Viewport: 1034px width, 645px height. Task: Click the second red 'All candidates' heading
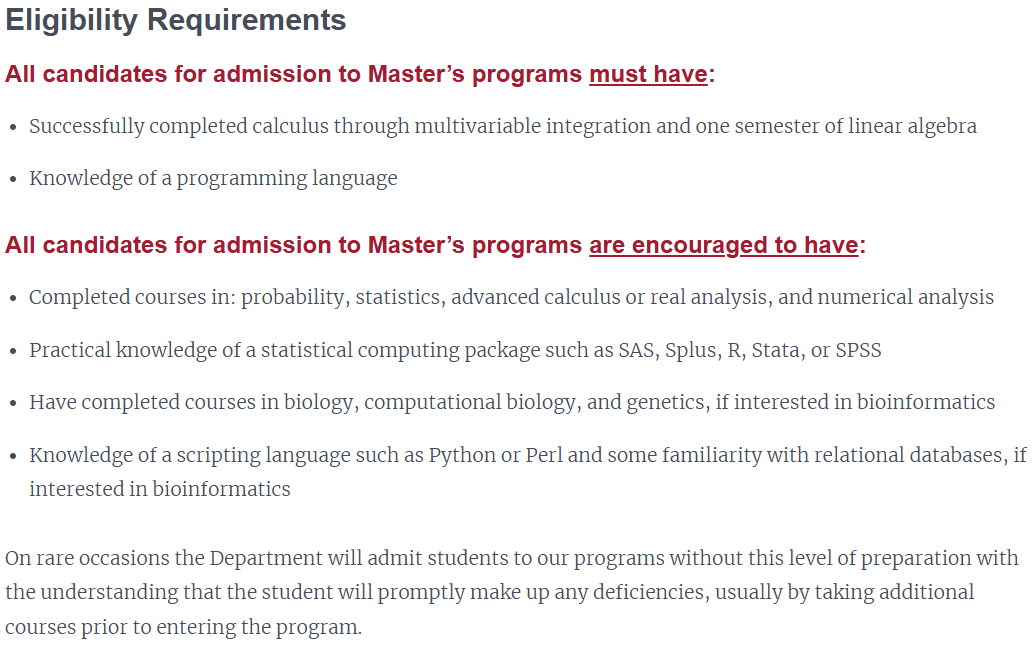coord(435,245)
